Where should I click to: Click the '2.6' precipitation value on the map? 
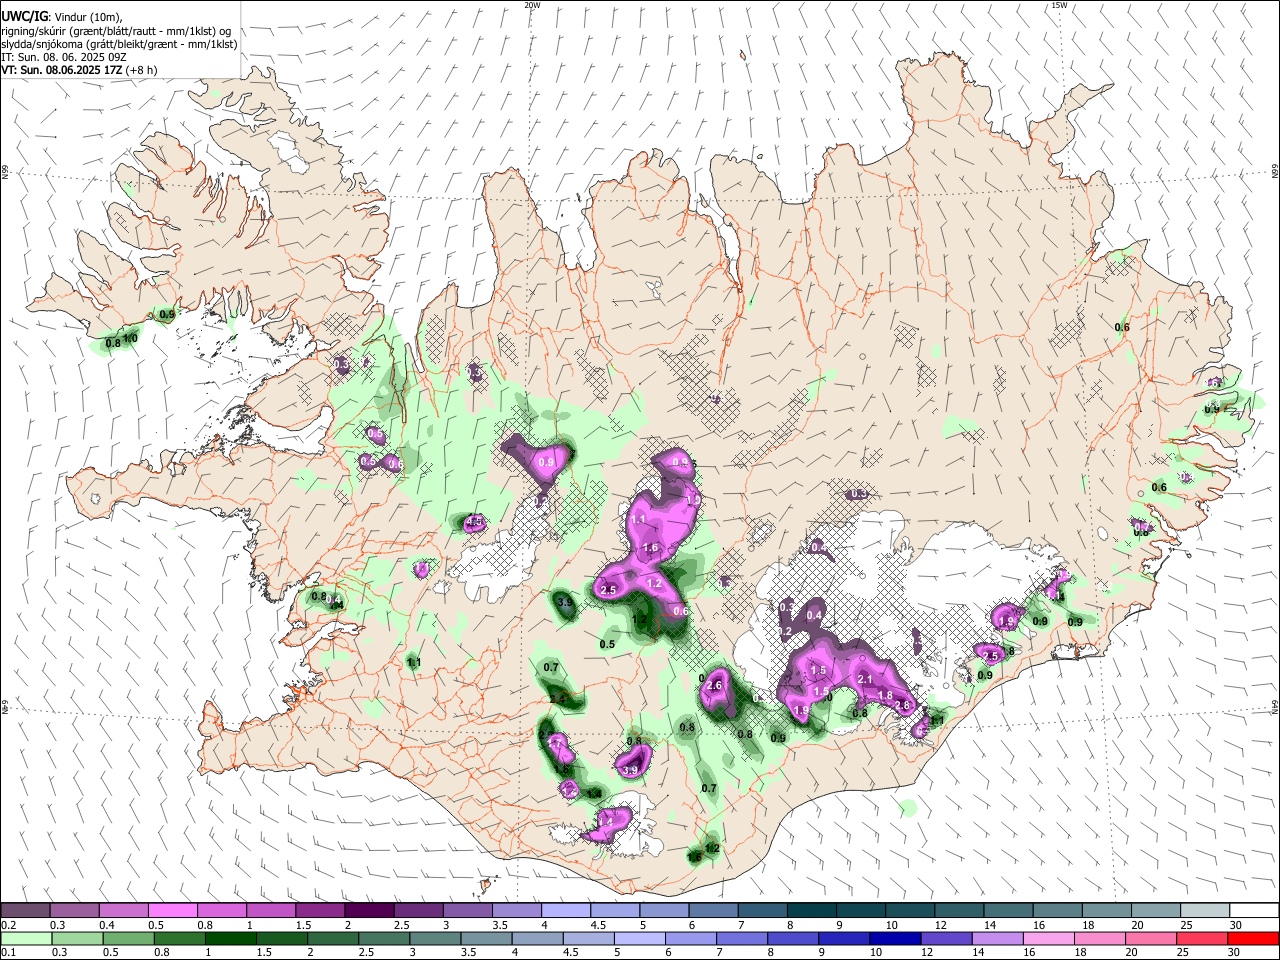click(714, 686)
